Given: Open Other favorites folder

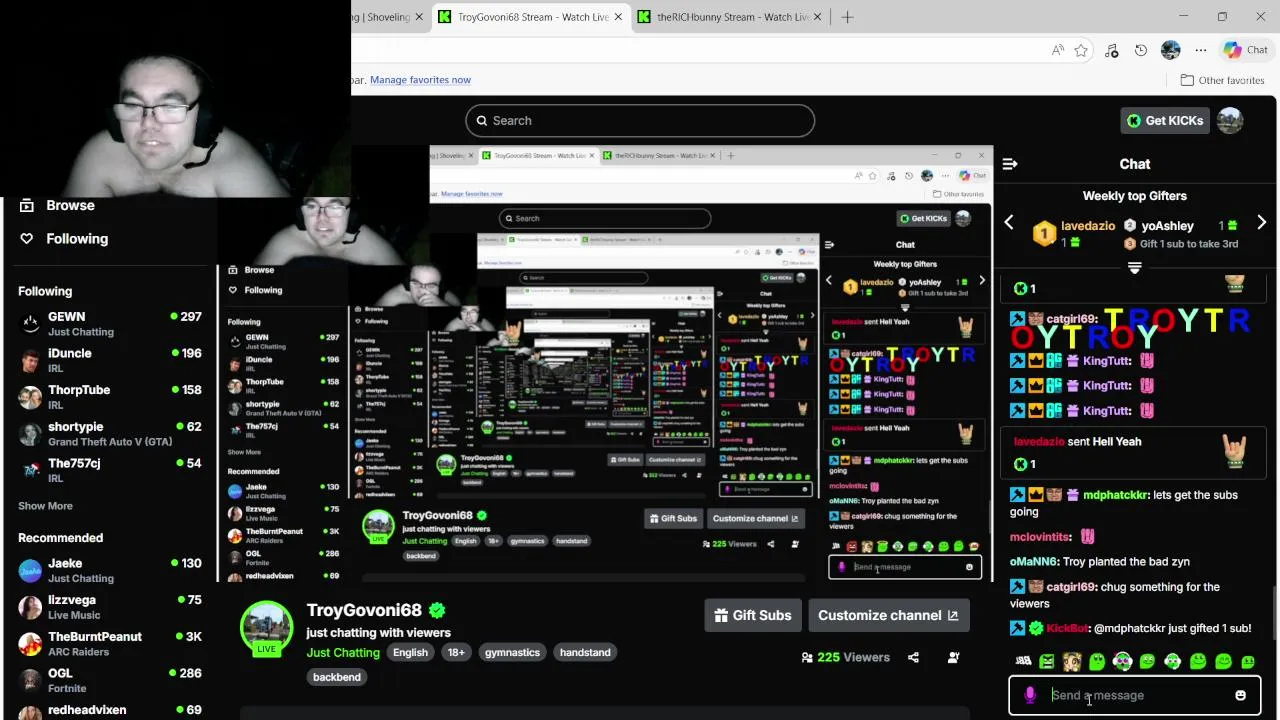Looking at the screenshot, I should [x=1222, y=80].
